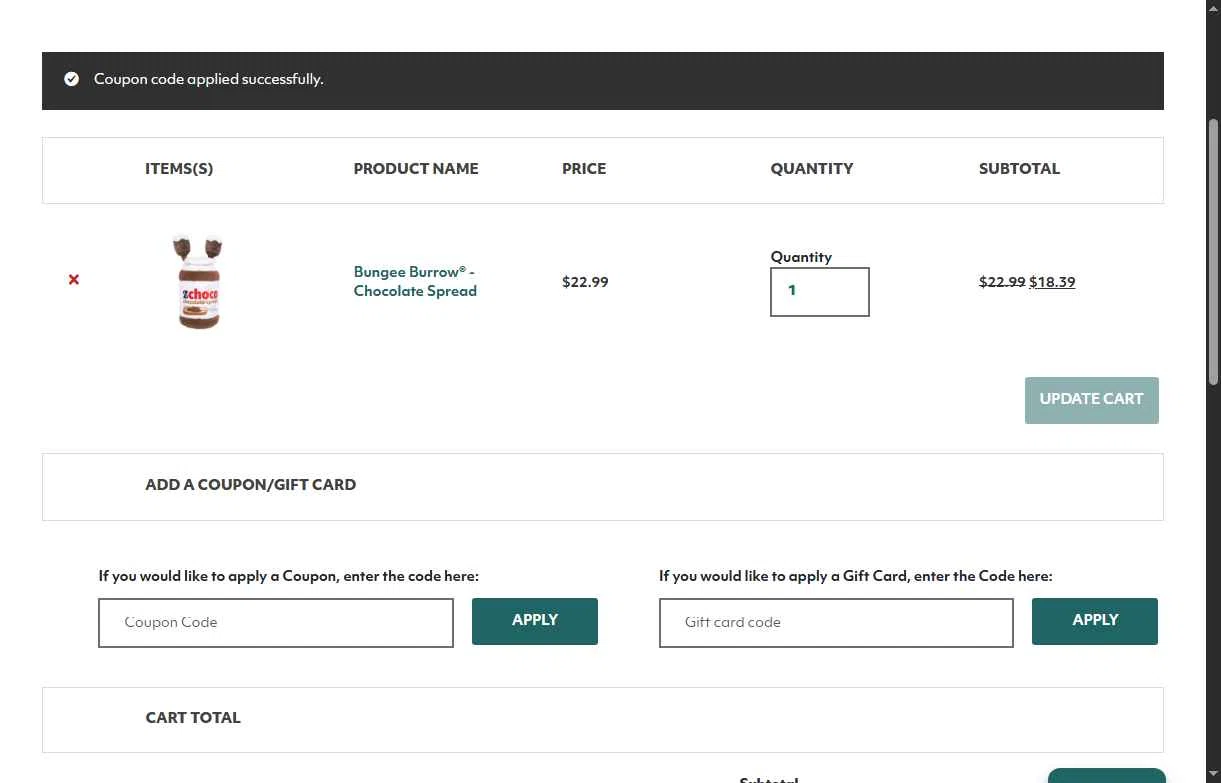Apply the gift card code
1221x783 pixels.
(1095, 621)
